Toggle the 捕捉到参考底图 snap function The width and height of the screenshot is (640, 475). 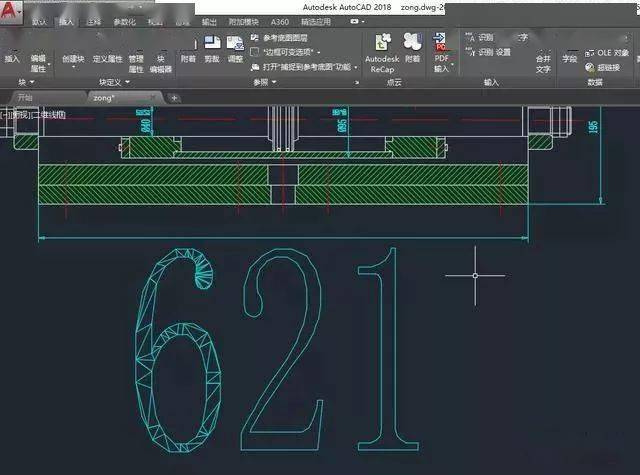coord(255,67)
